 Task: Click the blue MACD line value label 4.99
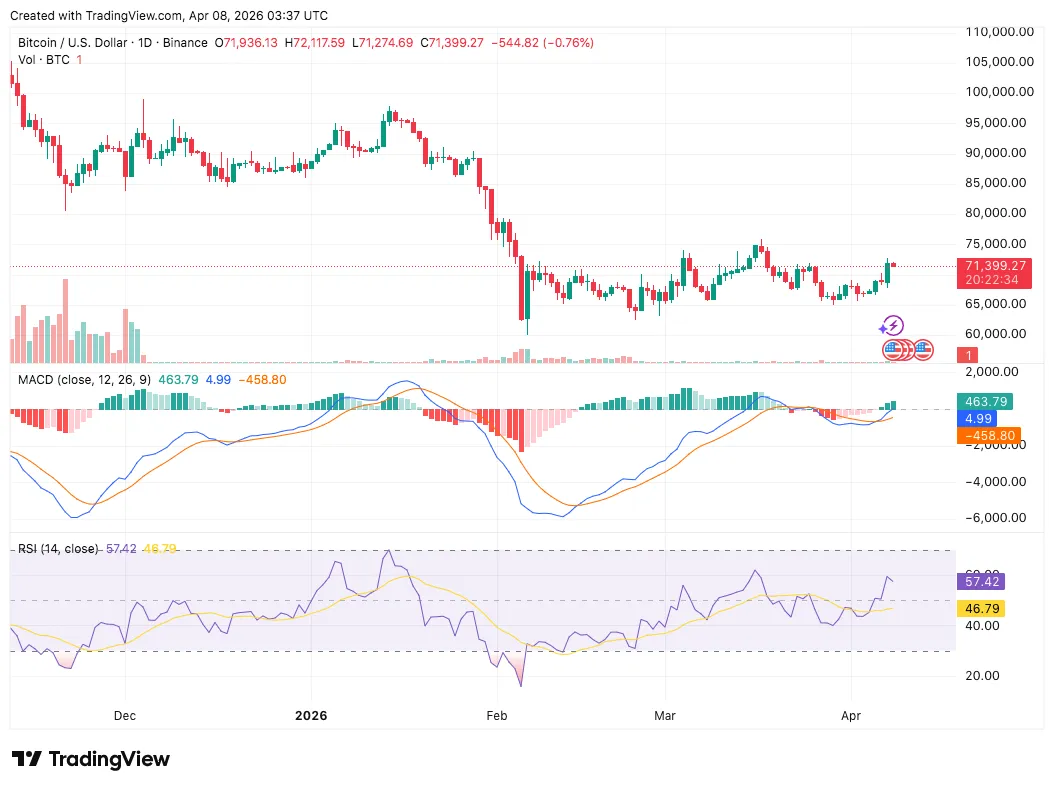[975, 419]
